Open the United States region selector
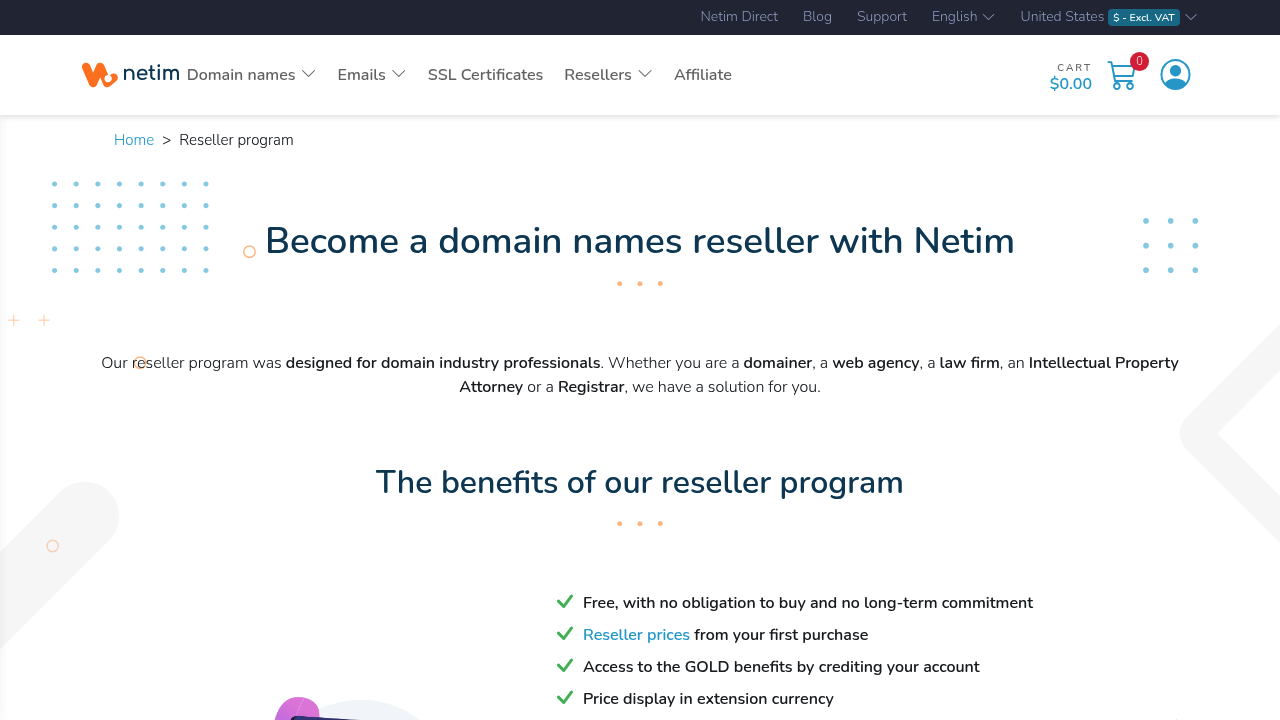Screen dimensions: 1280x720 tap(1062, 16)
